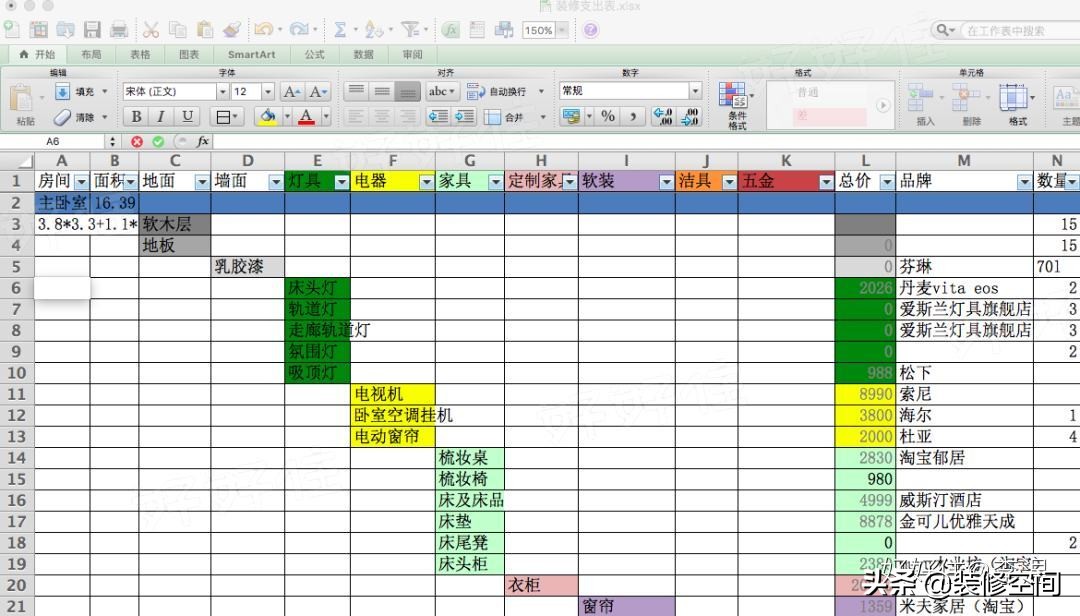The image size is (1080, 616).
Task: Switch to the 数据 tab
Action: click(363, 54)
